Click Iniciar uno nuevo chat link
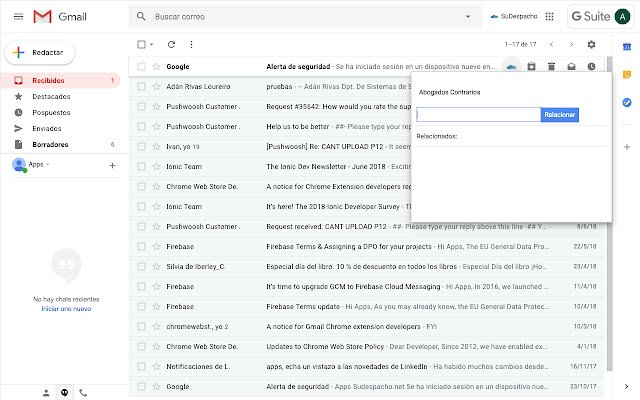The width and height of the screenshot is (640, 400). pyautogui.click(x=66, y=309)
